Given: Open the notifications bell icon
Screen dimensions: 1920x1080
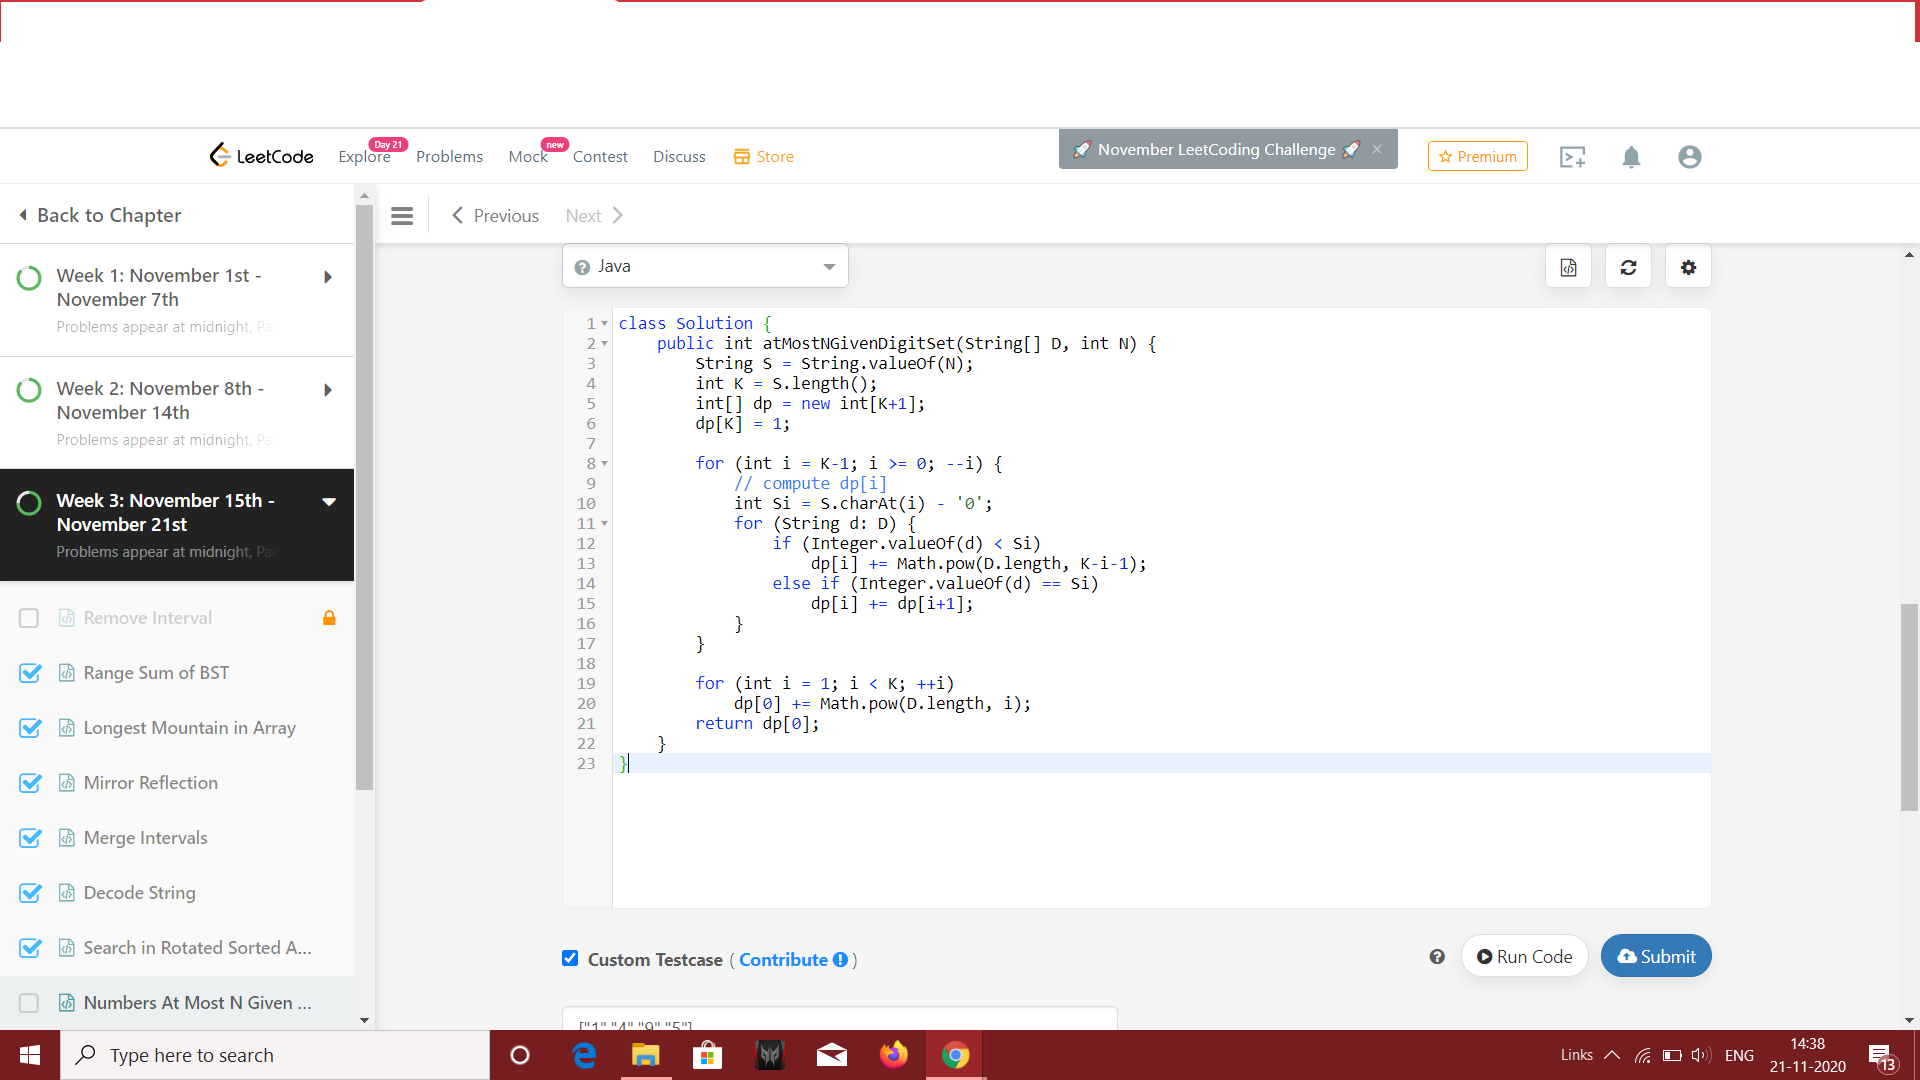Looking at the screenshot, I should coord(1631,157).
